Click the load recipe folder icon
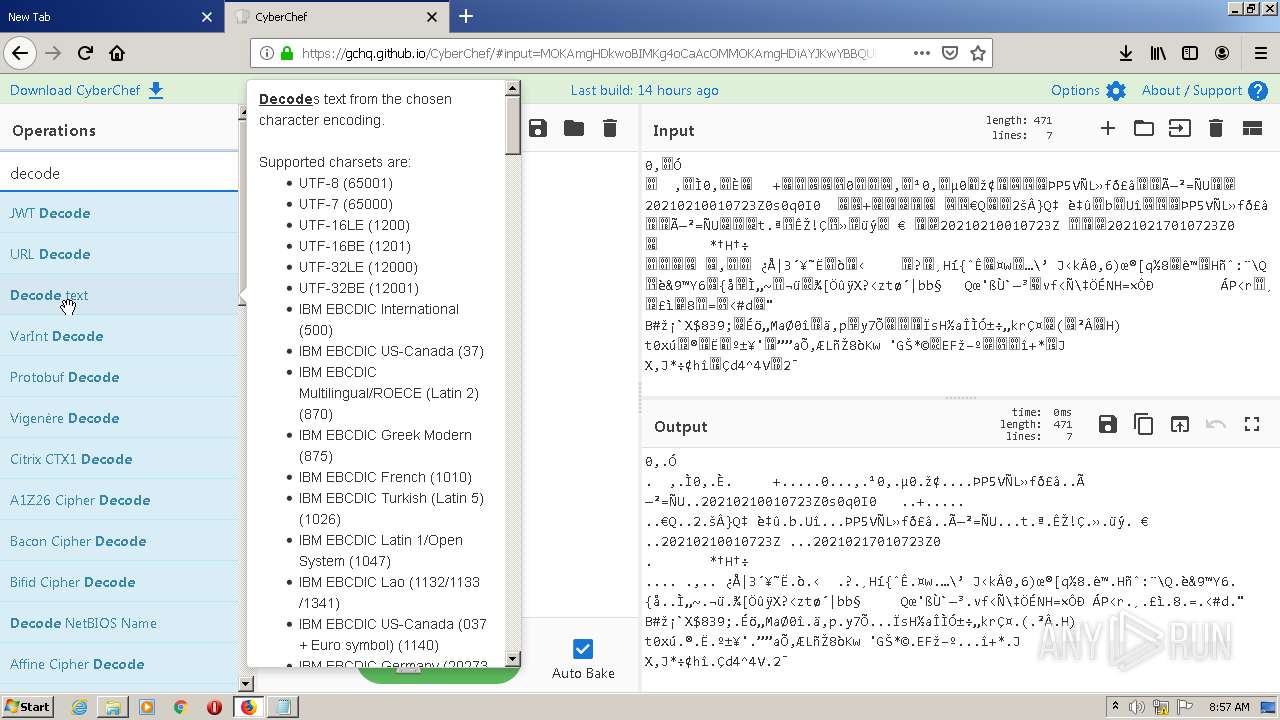Image resolution: width=1280 pixels, height=720 pixels. (x=574, y=128)
